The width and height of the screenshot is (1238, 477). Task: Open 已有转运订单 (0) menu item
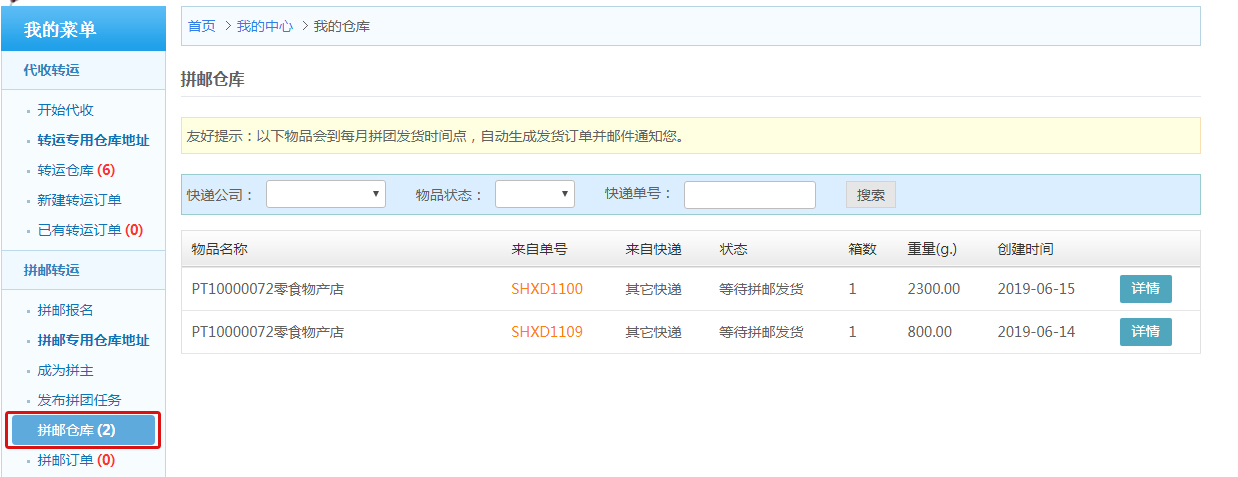[x=90, y=230]
